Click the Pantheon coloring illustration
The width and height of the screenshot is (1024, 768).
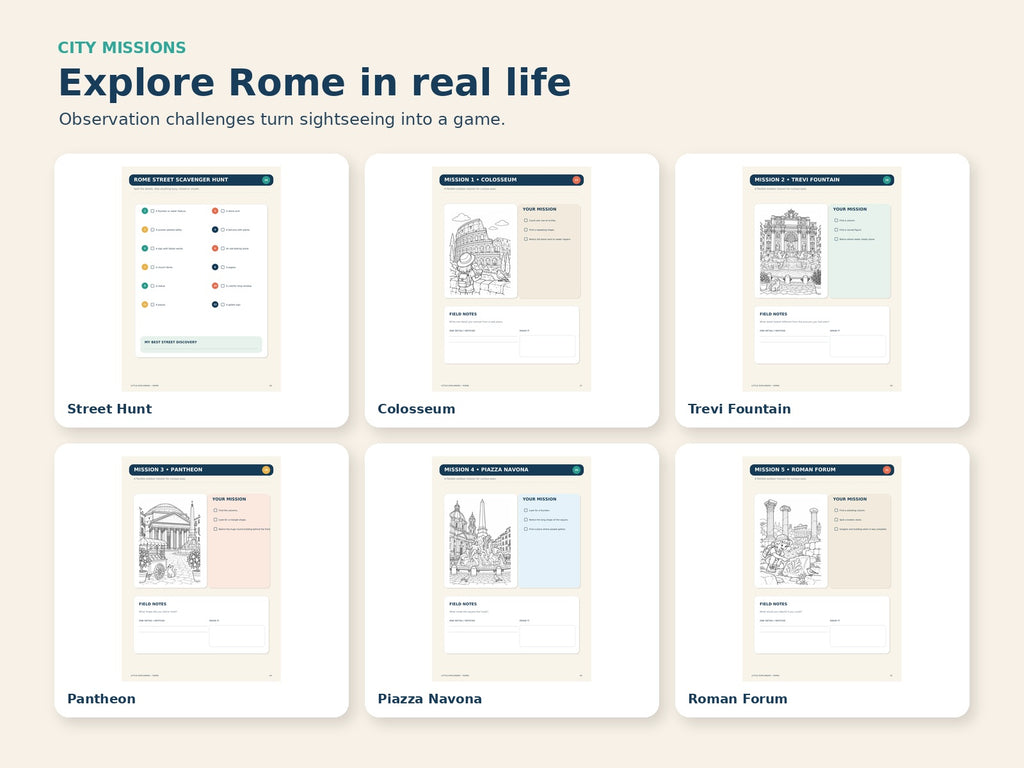pos(170,541)
